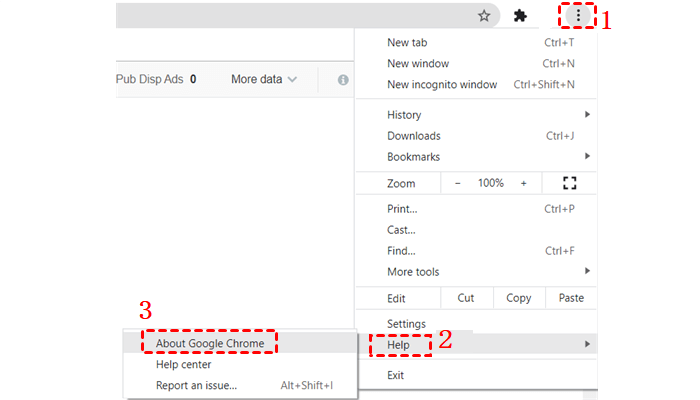Choose New window menu entry
700x400 pixels.
(476, 64)
